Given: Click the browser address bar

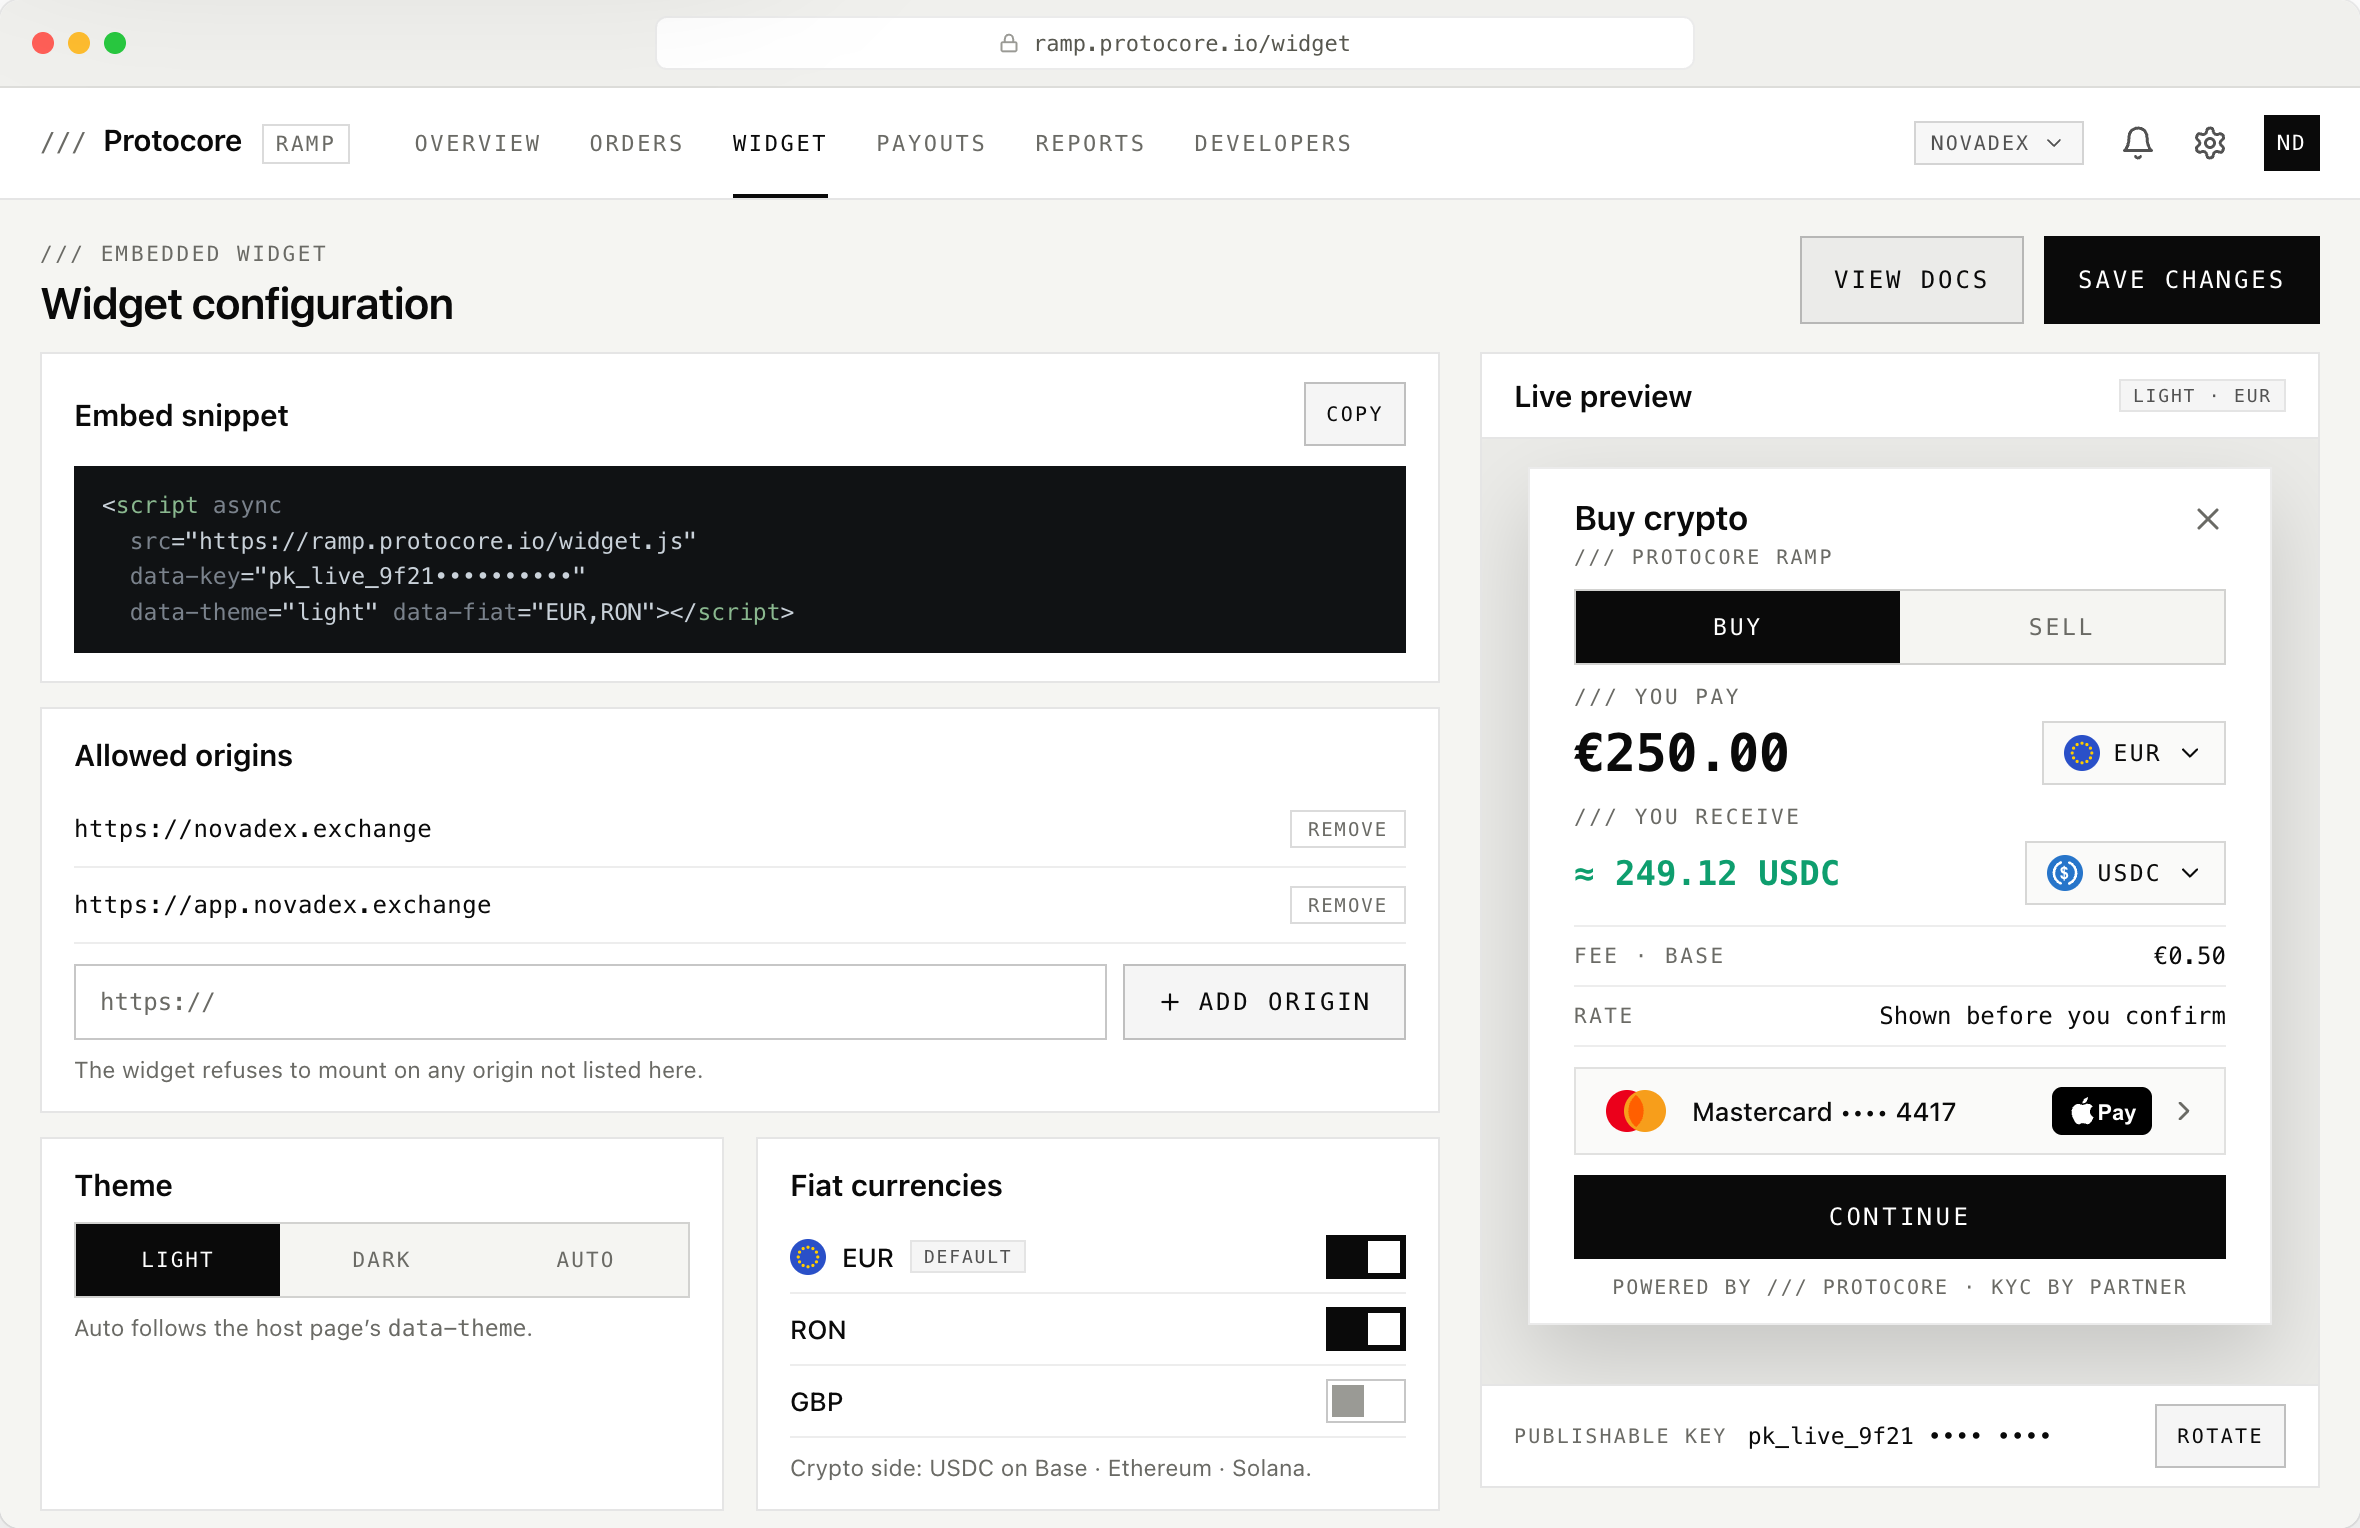Looking at the screenshot, I should click(1175, 43).
